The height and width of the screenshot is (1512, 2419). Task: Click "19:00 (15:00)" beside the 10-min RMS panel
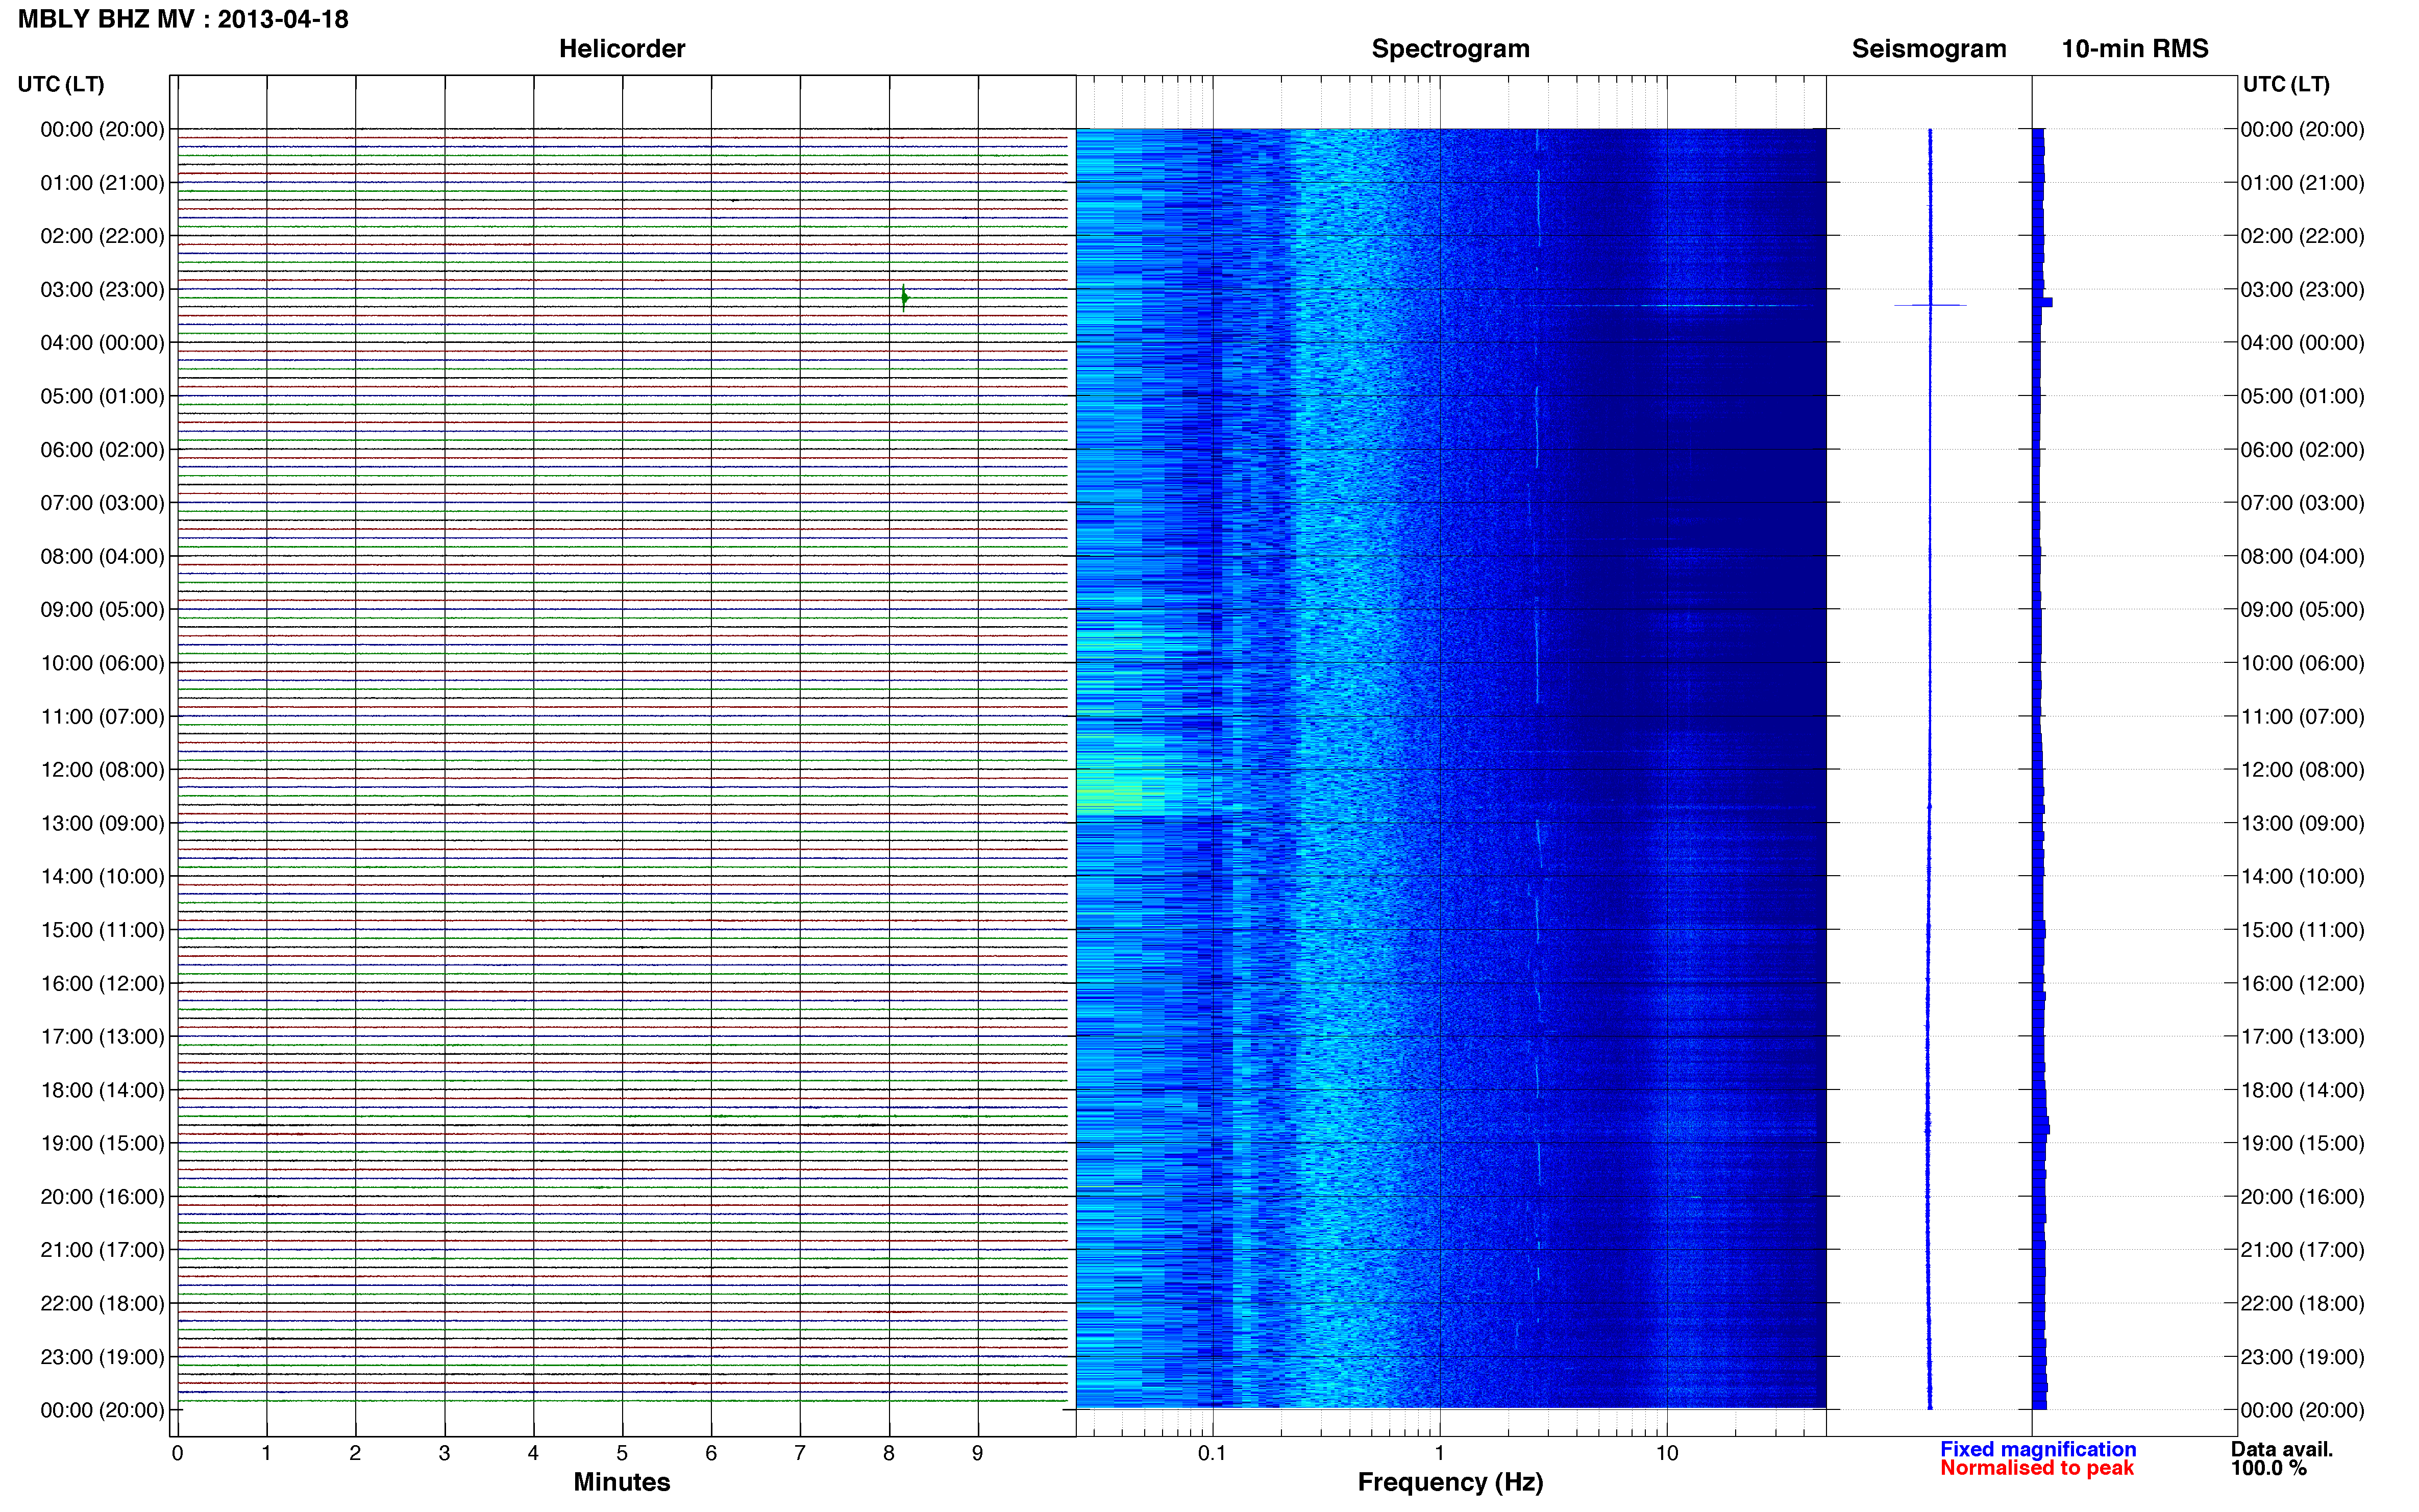[2303, 1144]
